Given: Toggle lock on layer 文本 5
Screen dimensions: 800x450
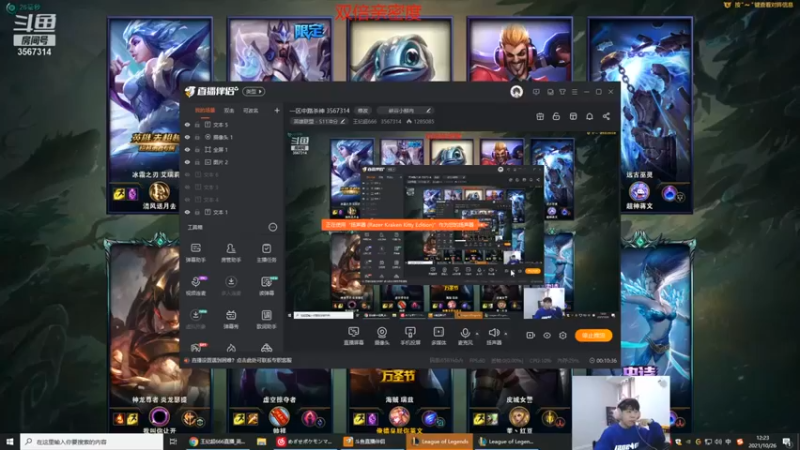Looking at the screenshot, I should [197, 124].
